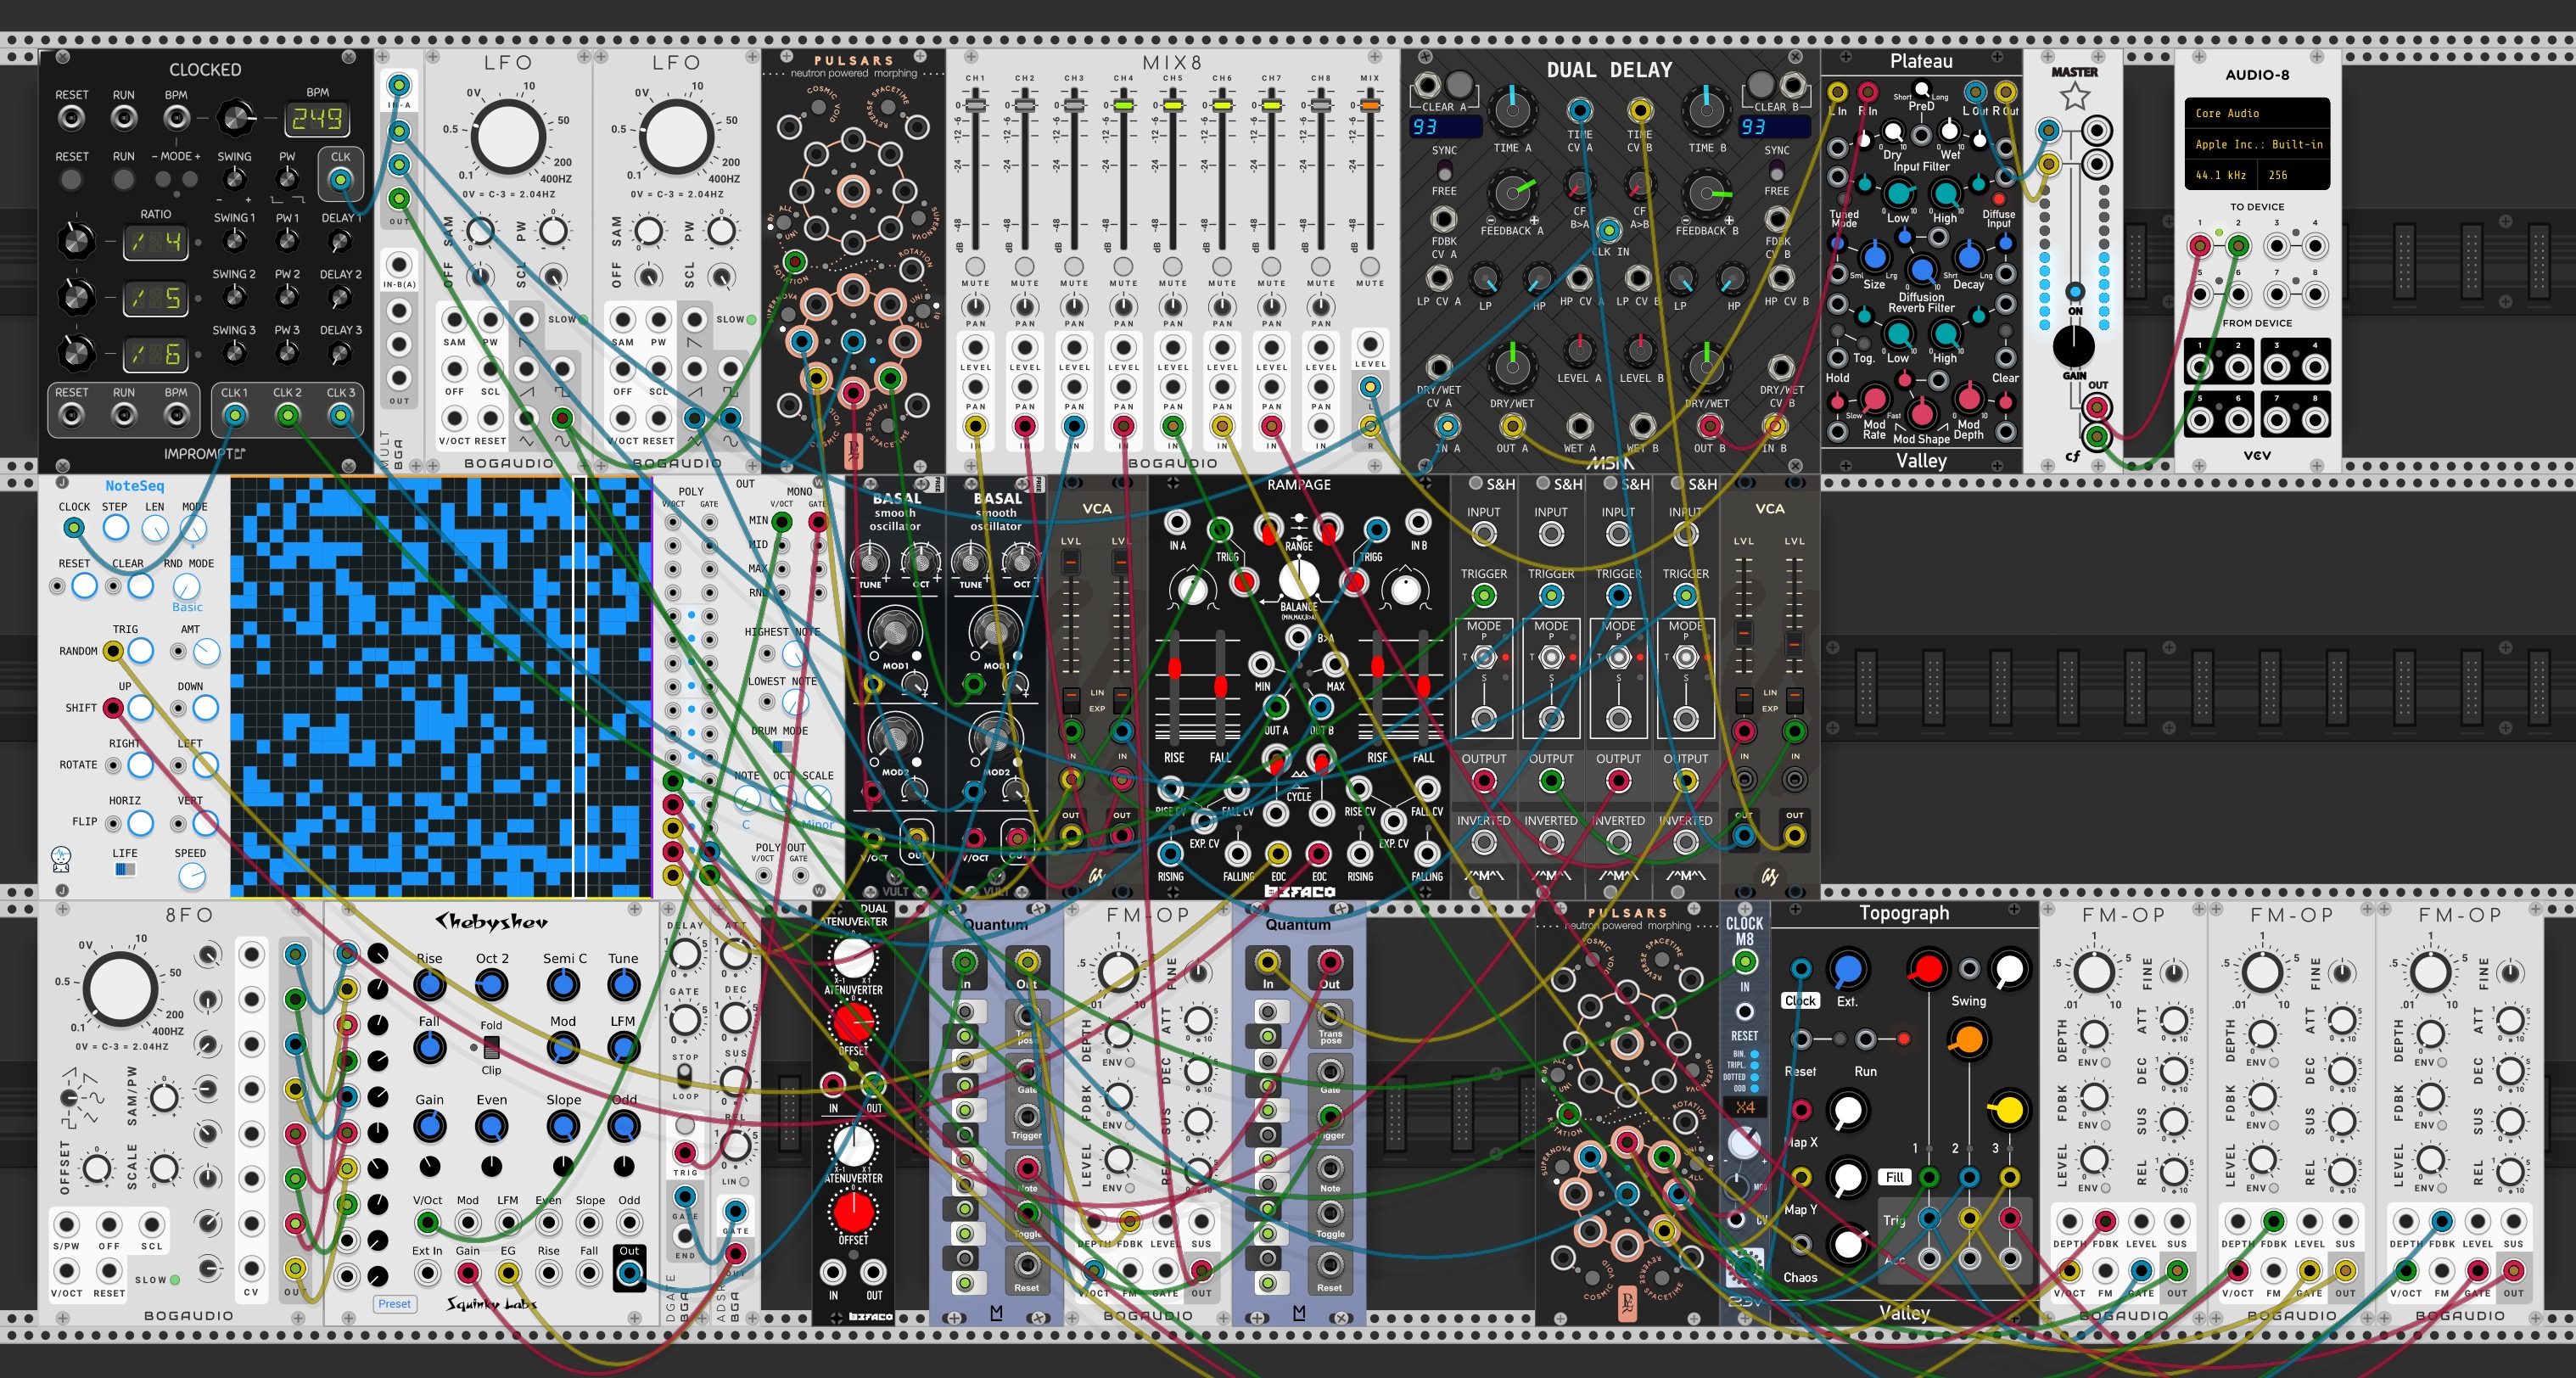
Task: Click the star icon on MASTER module
Action: pos(2075,97)
